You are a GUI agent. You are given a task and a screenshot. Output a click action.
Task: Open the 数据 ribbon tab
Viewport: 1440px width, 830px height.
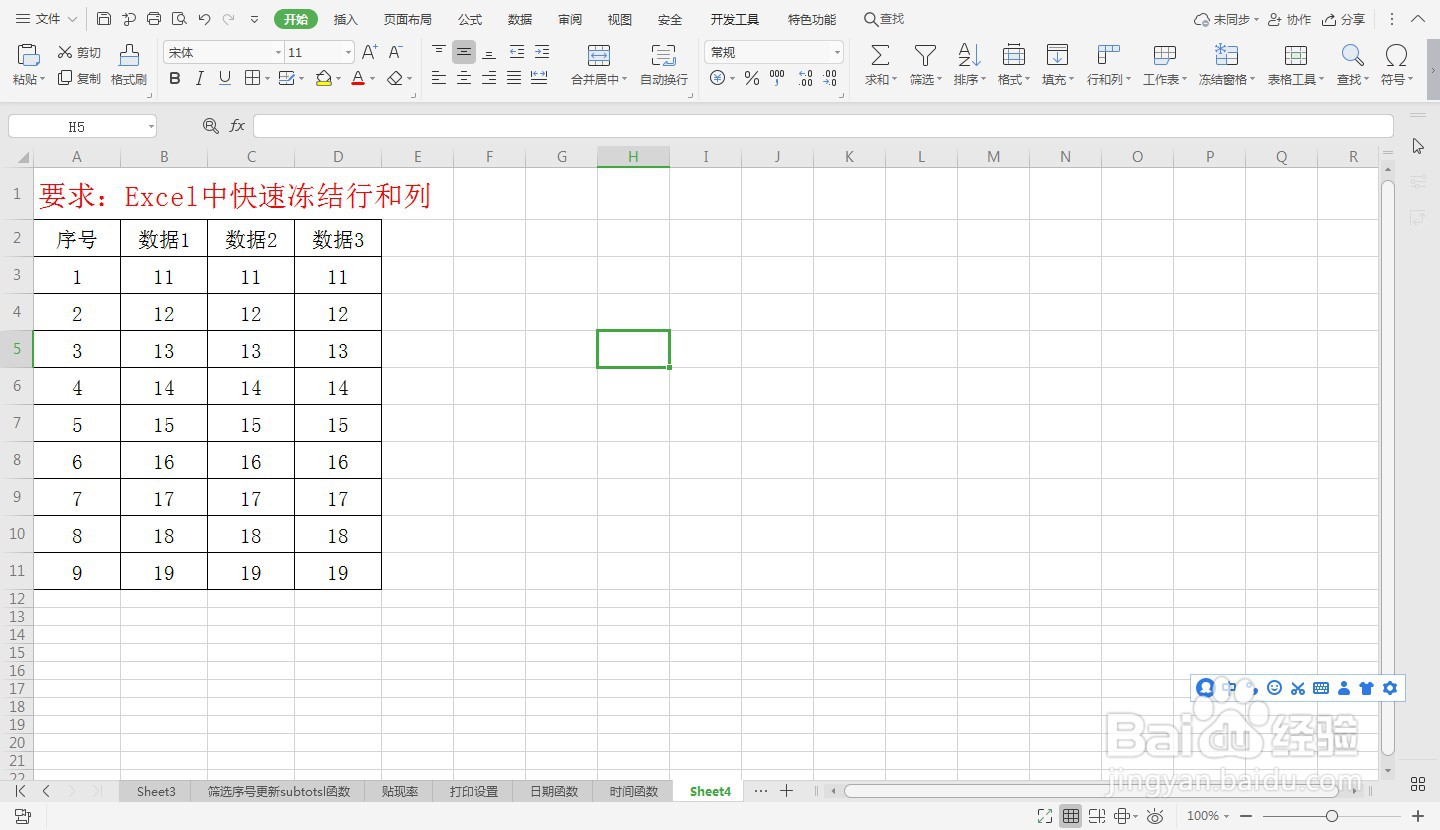(520, 19)
